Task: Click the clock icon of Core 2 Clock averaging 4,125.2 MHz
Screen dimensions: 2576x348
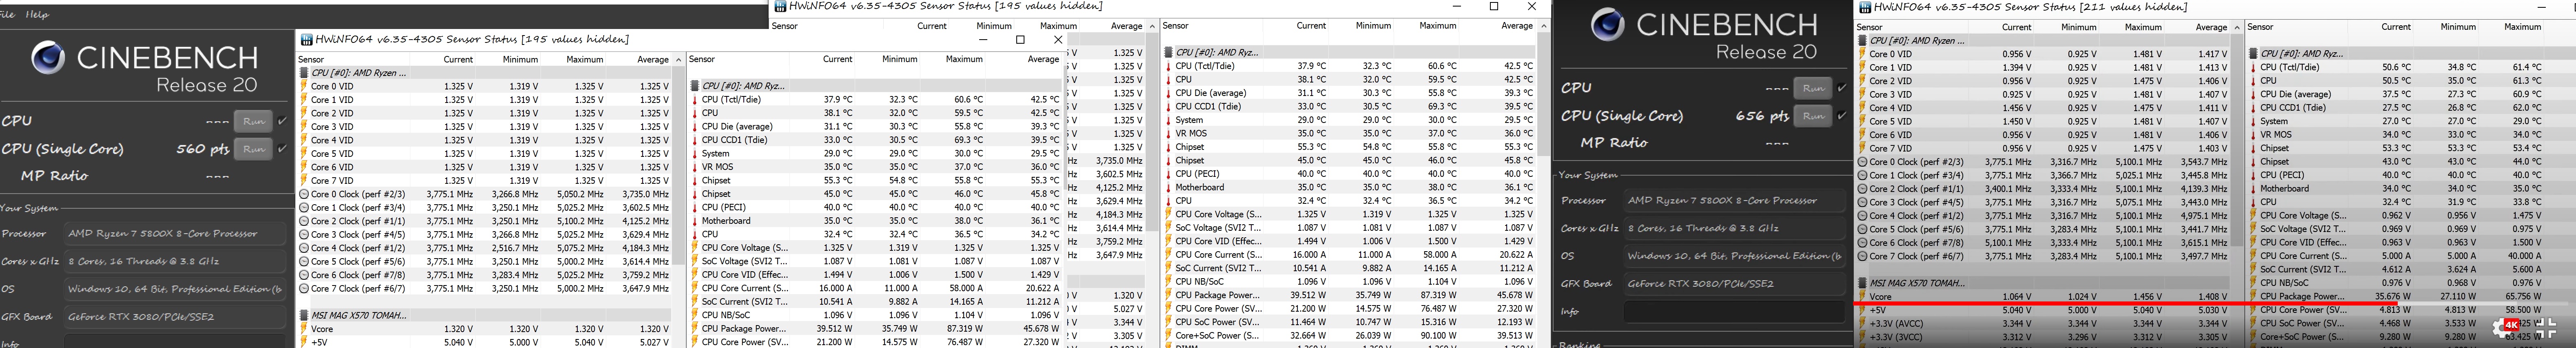Action: tap(303, 221)
